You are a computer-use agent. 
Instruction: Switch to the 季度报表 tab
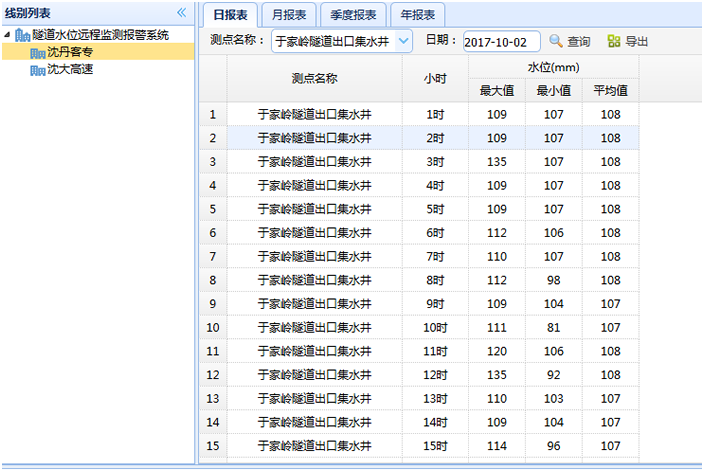(x=352, y=14)
